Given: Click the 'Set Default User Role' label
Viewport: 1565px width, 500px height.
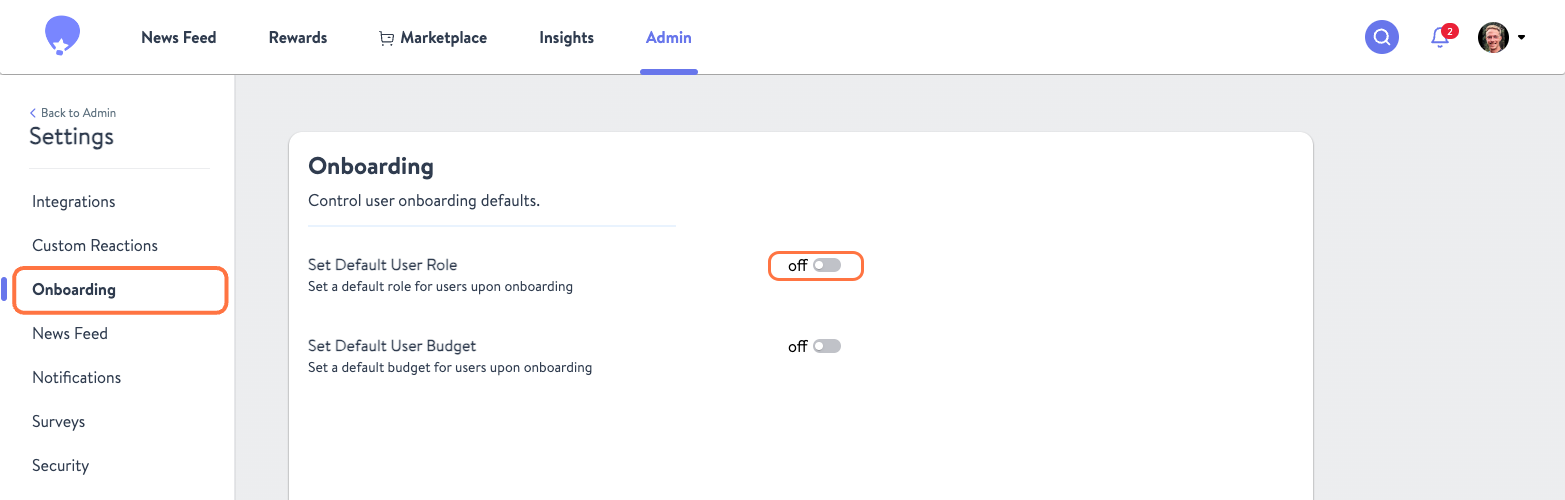Looking at the screenshot, I should (x=383, y=265).
